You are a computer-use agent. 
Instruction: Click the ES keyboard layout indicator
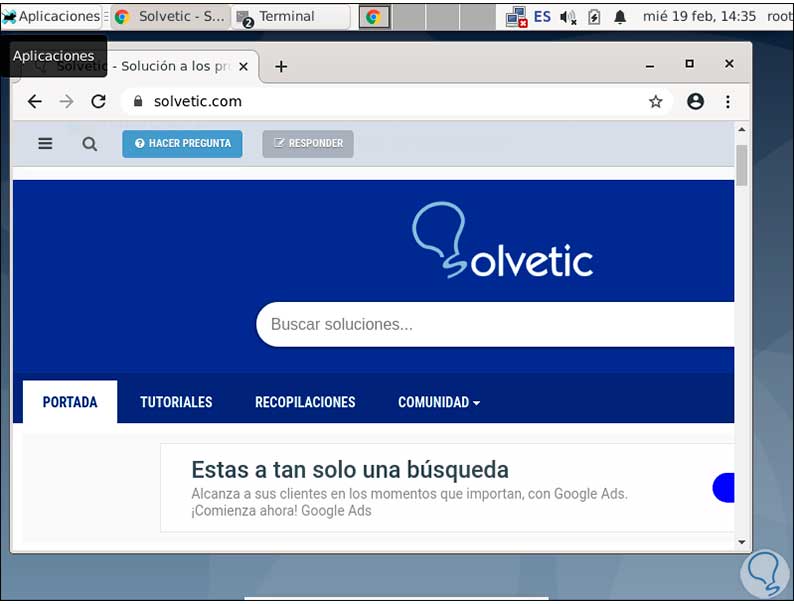[x=542, y=17]
